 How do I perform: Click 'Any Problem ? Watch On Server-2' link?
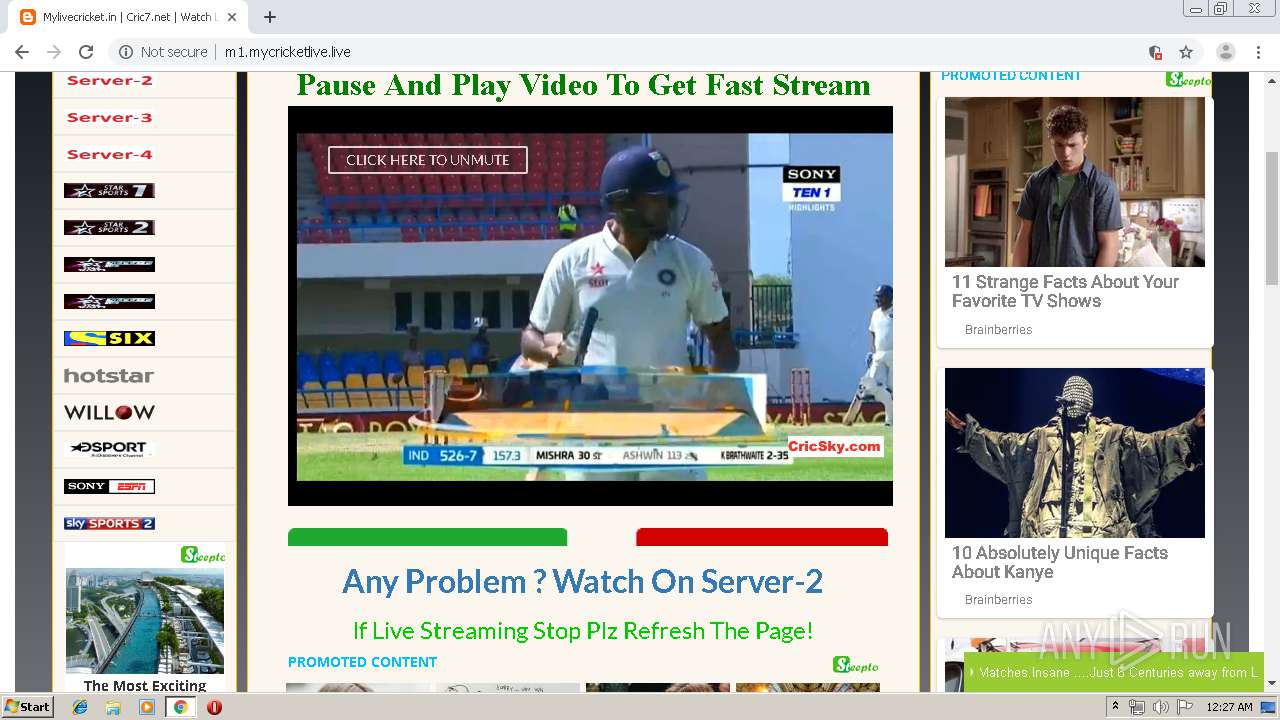pos(583,581)
